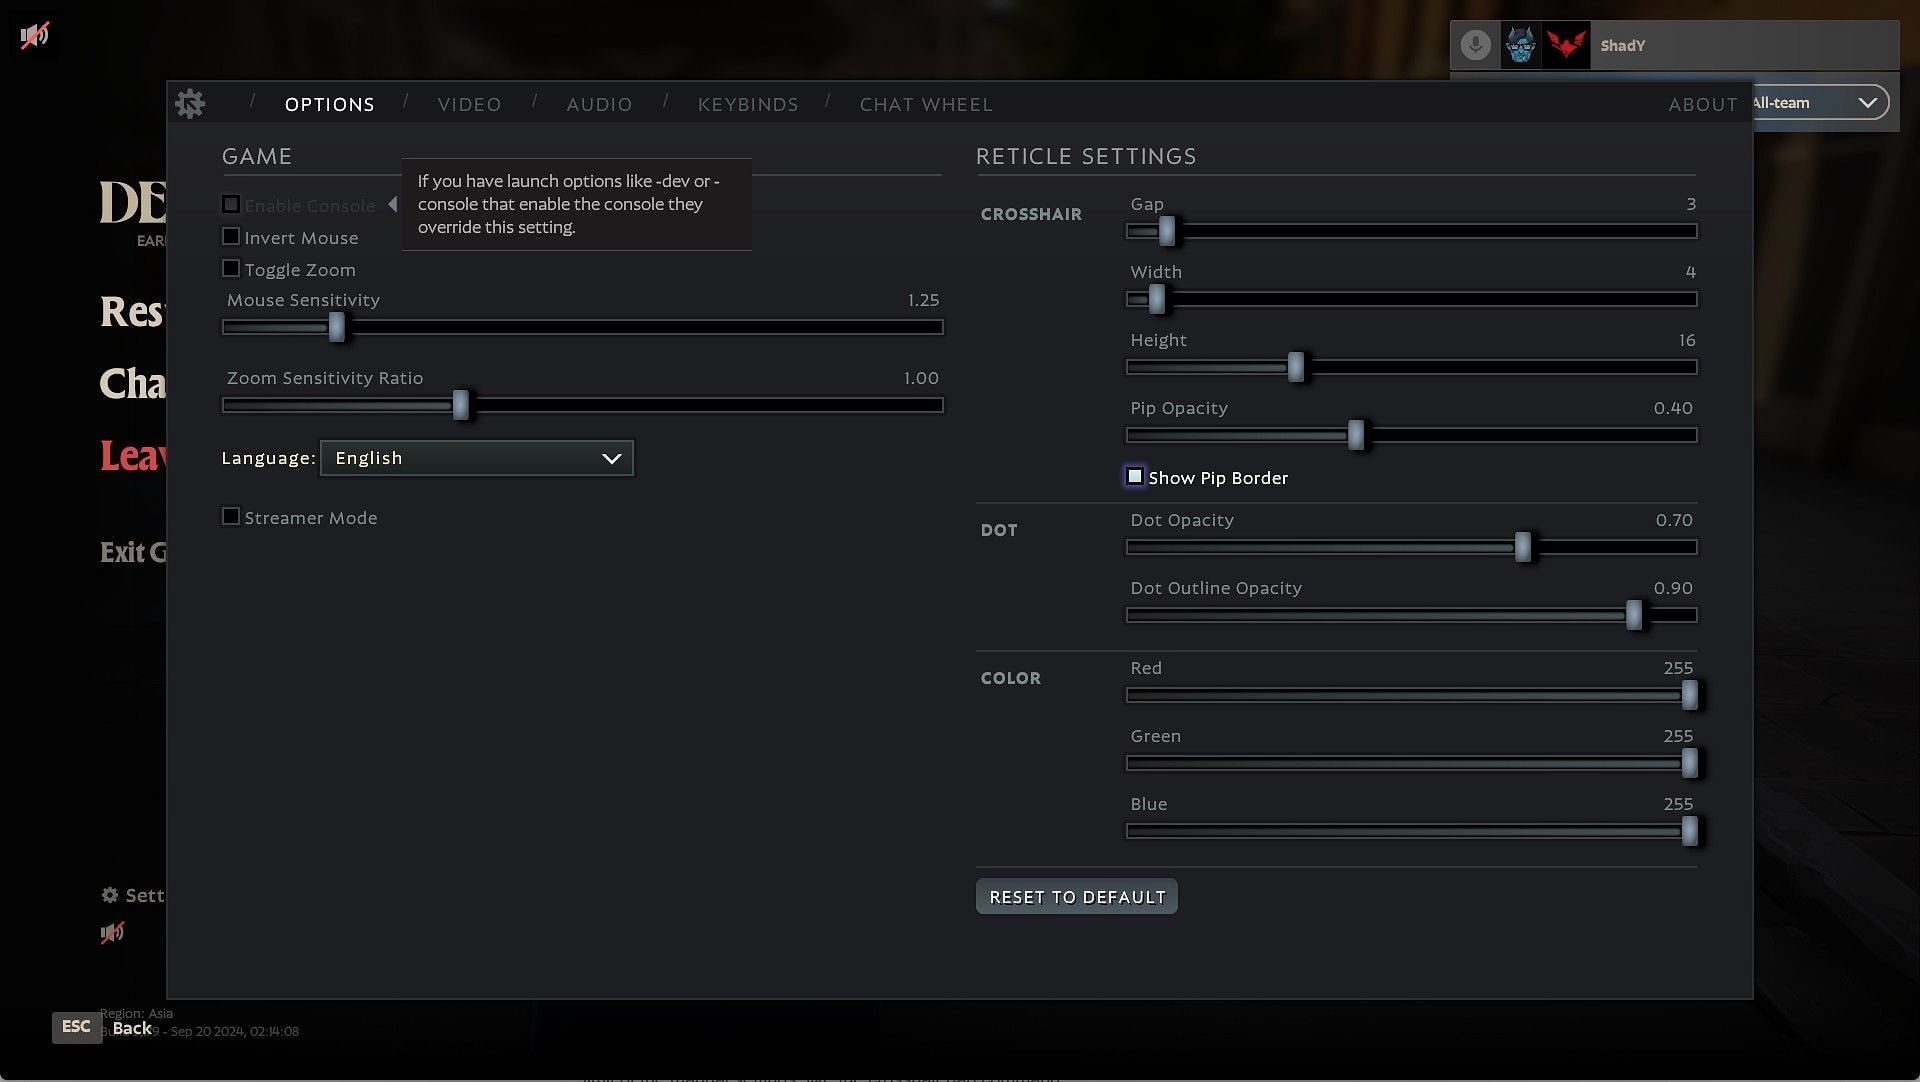The image size is (1920, 1082).
Task: Enable the Streamer Mode checkbox
Action: click(231, 517)
